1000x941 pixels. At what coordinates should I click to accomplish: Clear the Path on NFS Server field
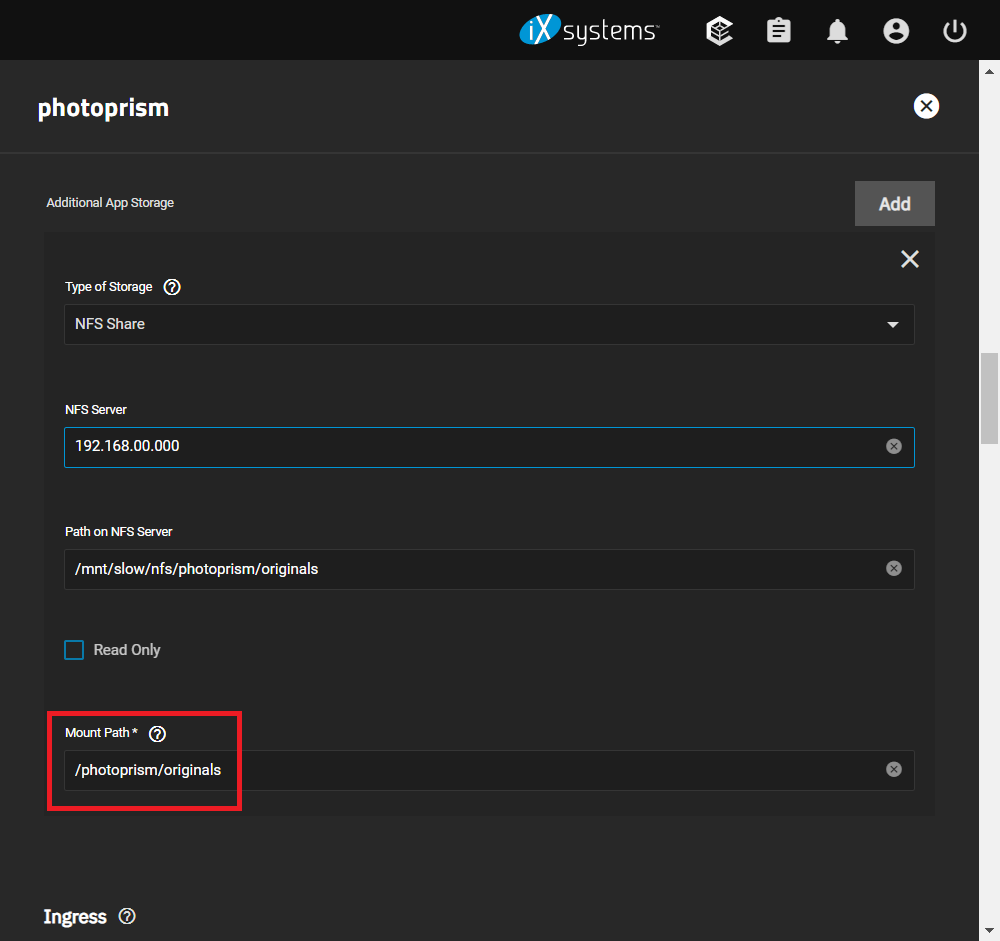tap(893, 568)
